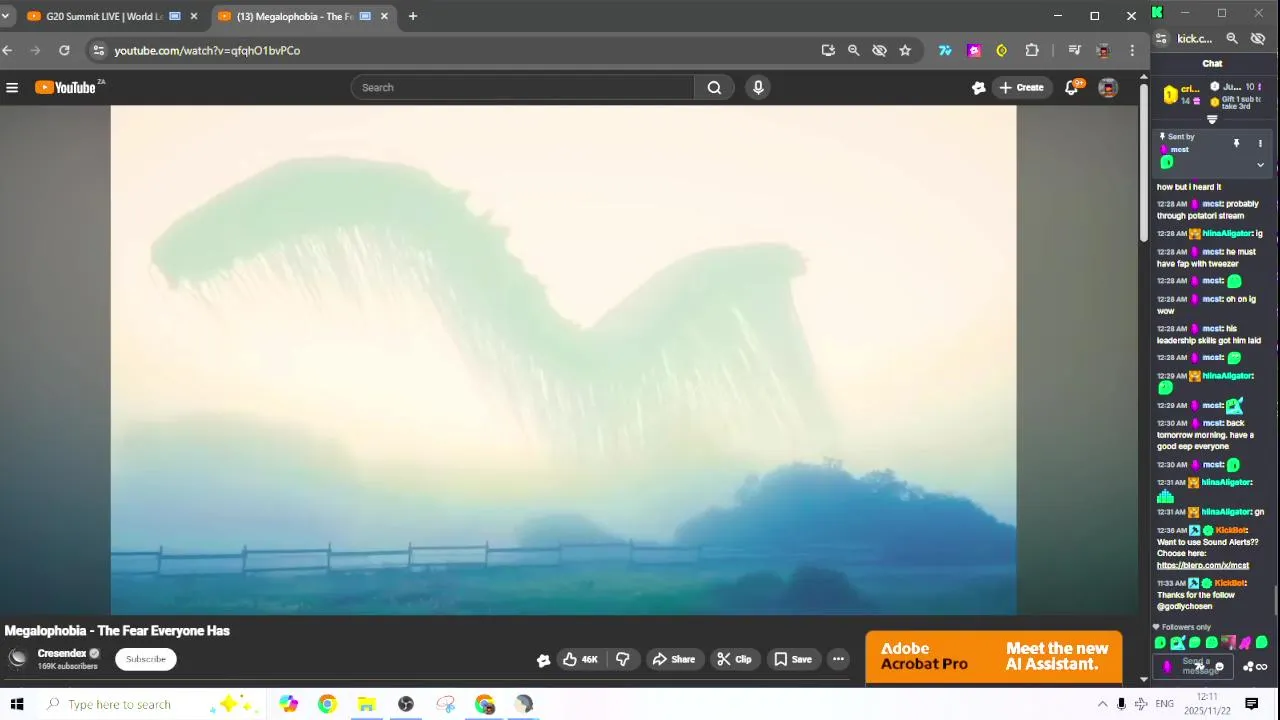Open the Windows Start menu

[x=17, y=704]
